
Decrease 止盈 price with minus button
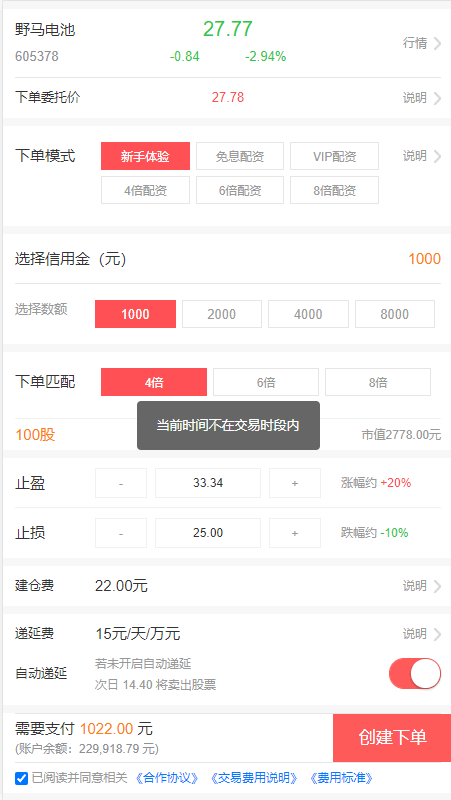(121, 483)
